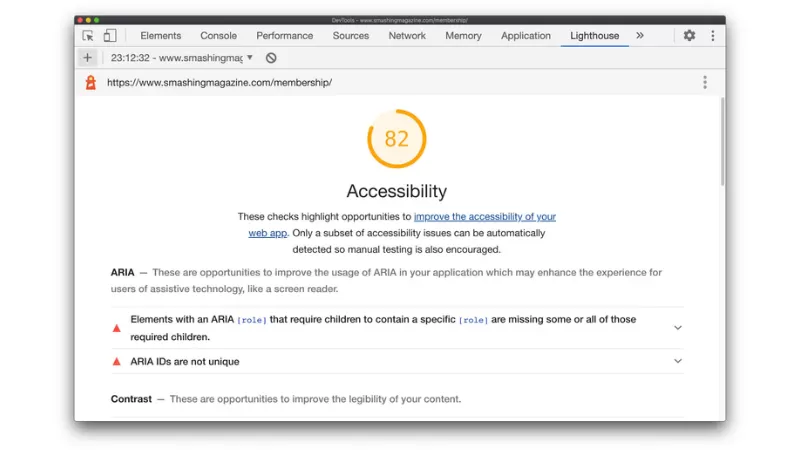Click red warning triangle for ARIA IDs
Screen dimensions: 800x450
click(116, 362)
